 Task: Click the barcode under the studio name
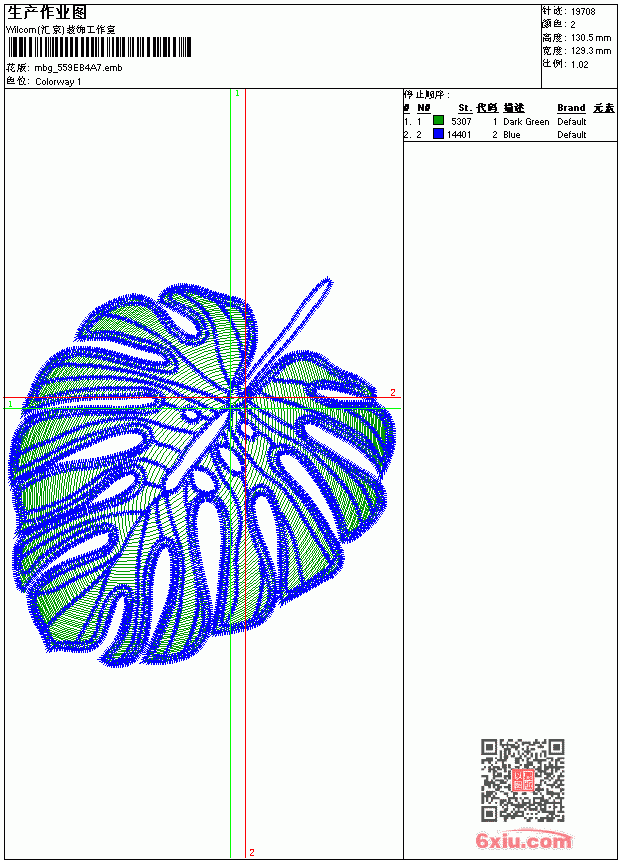click(99, 47)
